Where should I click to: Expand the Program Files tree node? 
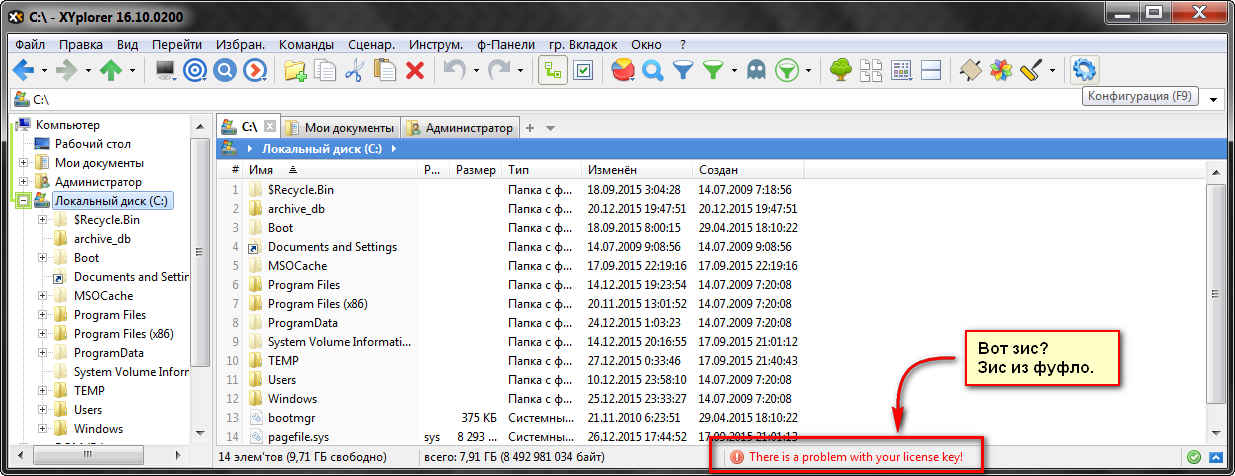[x=43, y=315]
